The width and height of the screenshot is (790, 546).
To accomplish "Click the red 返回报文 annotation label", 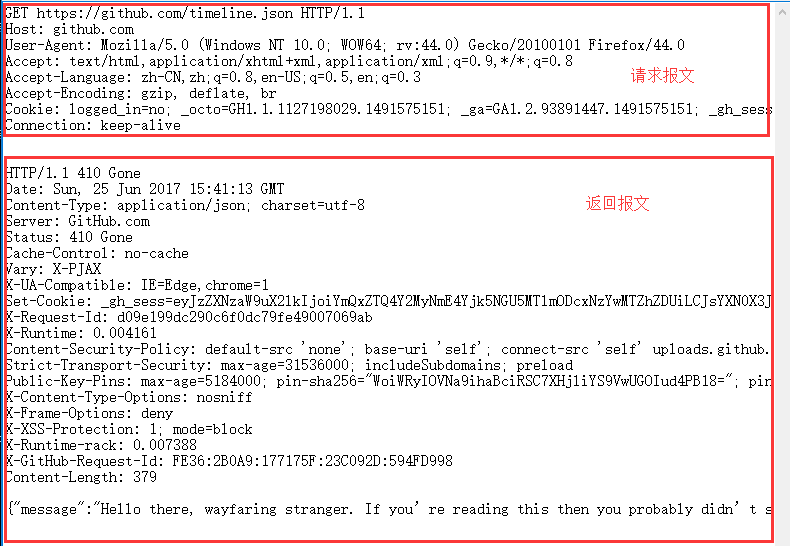I will tap(618, 203).
